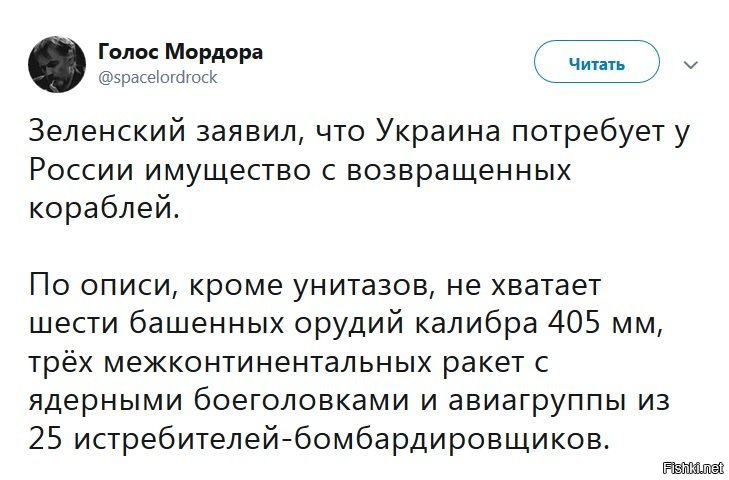
Task: Click the phrase шести башенных орудий
Action: pyautogui.click(x=216, y=324)
